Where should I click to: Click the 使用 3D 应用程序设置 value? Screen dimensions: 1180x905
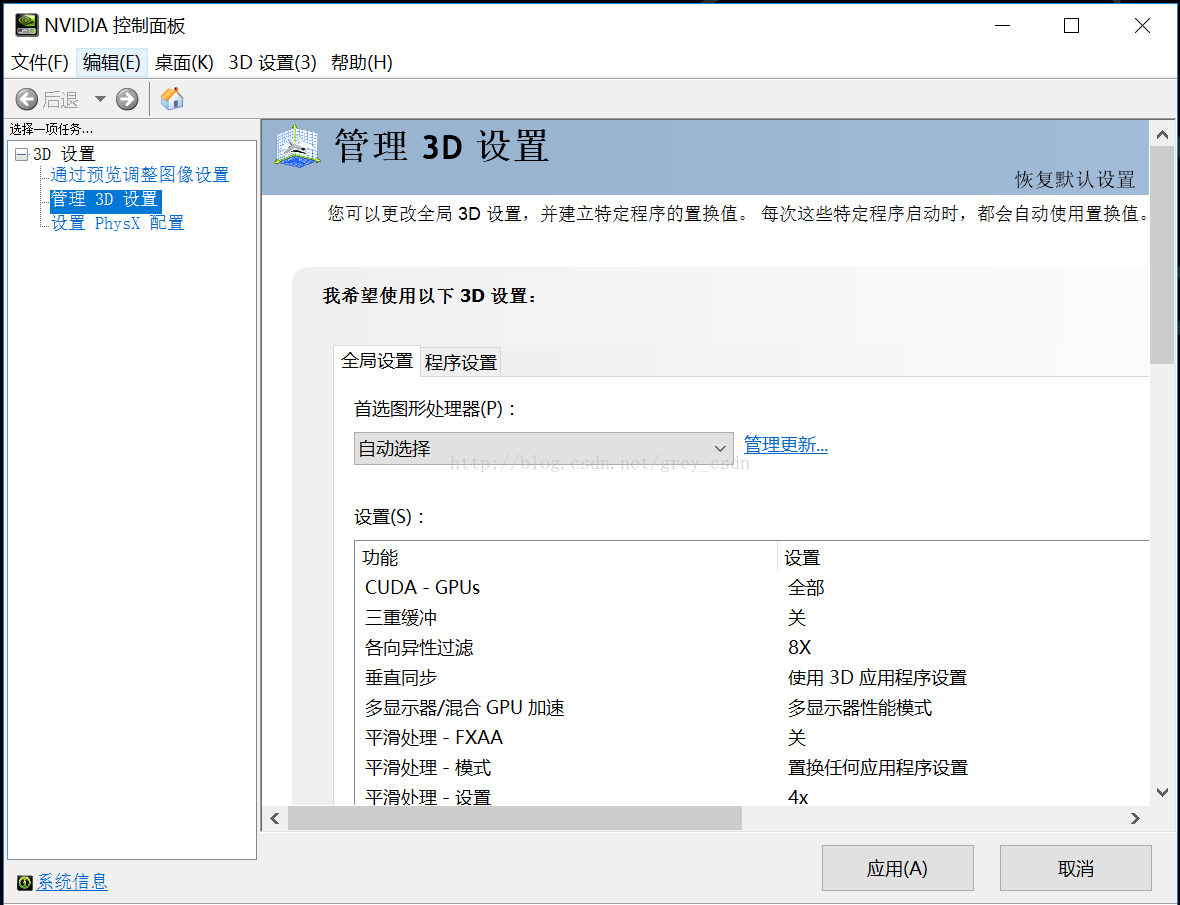tap(877, 678)
